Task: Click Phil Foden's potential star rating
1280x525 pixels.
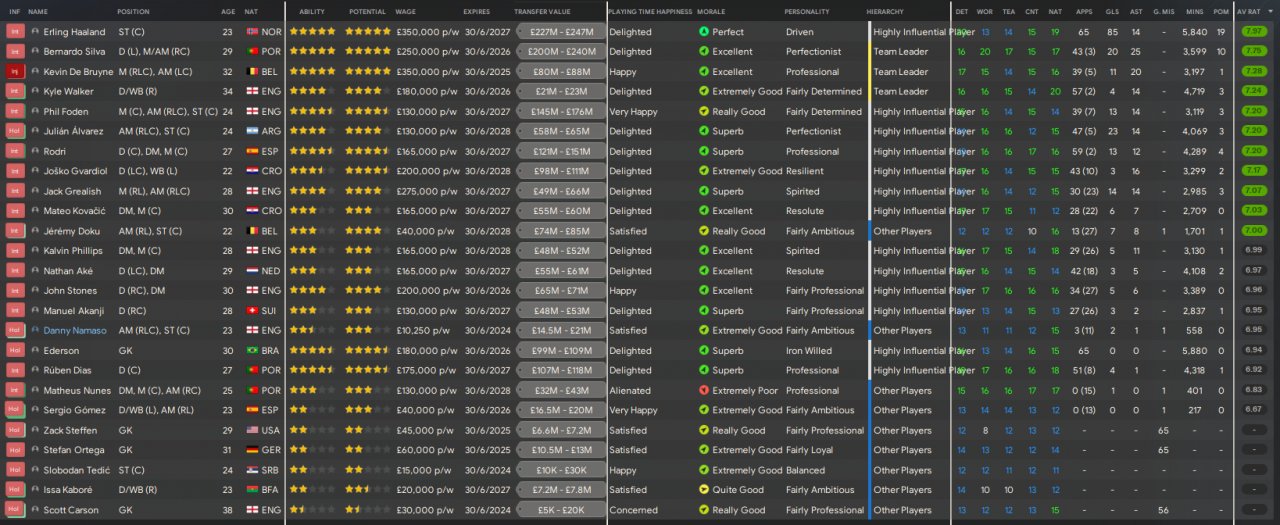Action: point(367,112)
